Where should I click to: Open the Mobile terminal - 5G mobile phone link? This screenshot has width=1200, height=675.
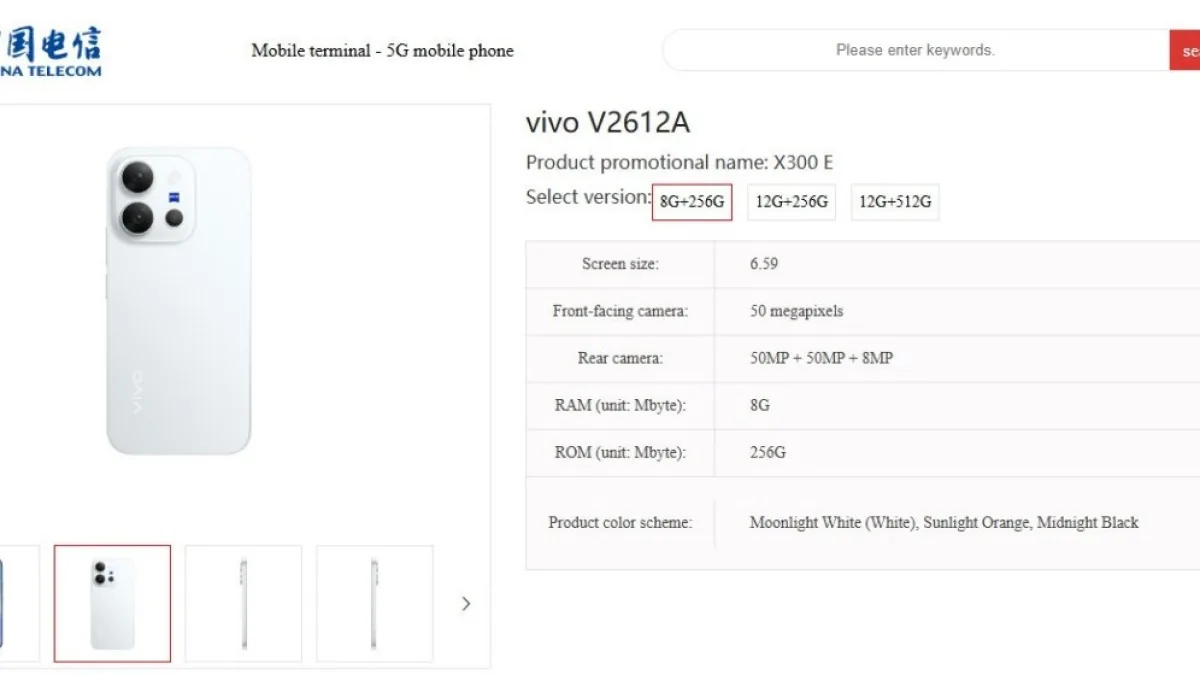383,50
